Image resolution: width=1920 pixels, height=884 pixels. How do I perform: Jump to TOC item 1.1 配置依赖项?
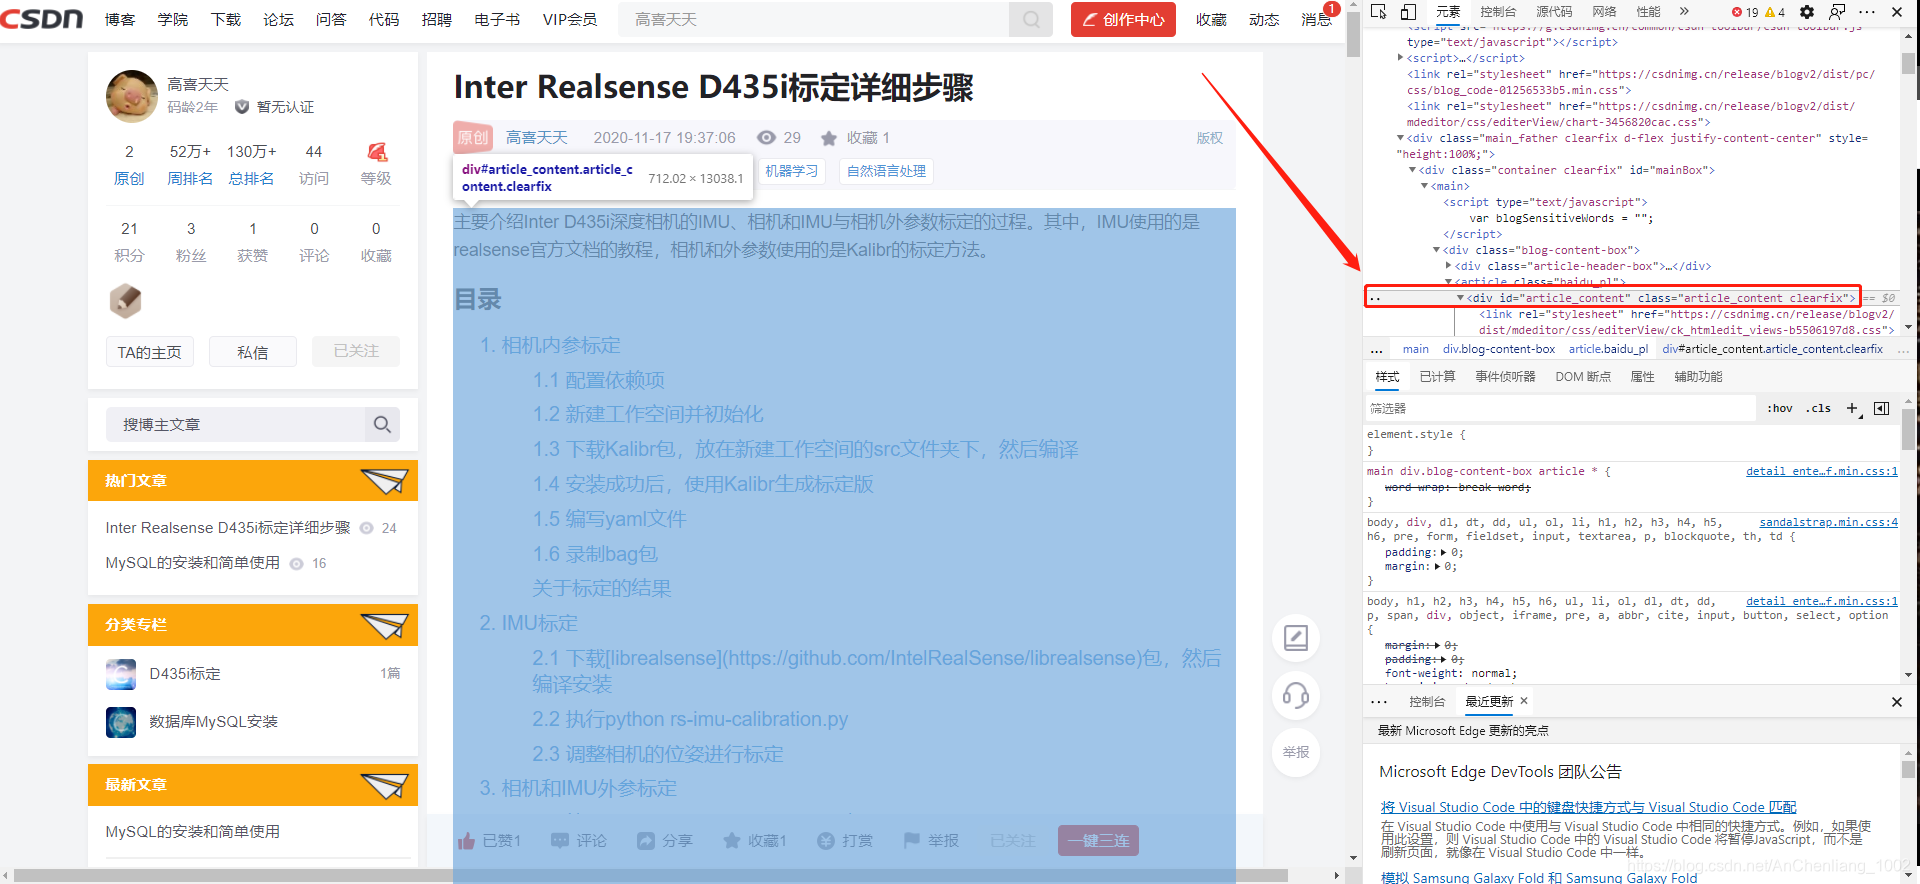[598, 380]
